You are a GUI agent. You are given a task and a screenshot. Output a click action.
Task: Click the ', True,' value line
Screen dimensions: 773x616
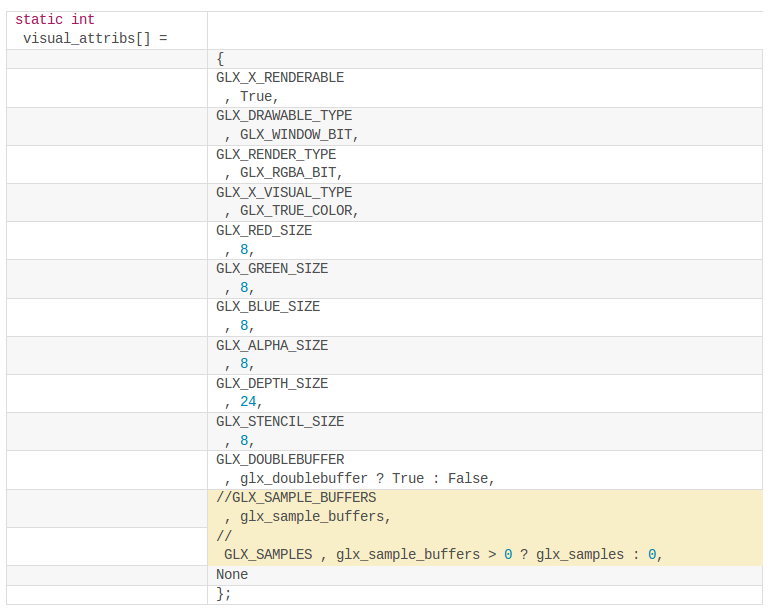click(x=251, y=97)
